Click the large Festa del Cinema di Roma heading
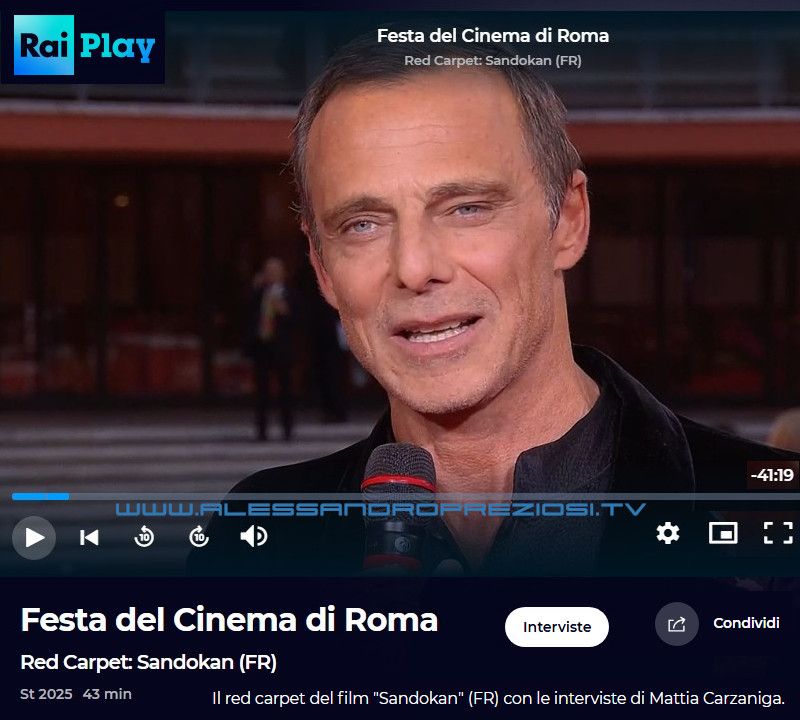This screenshot has height=720, width=800. pos(229,620)
